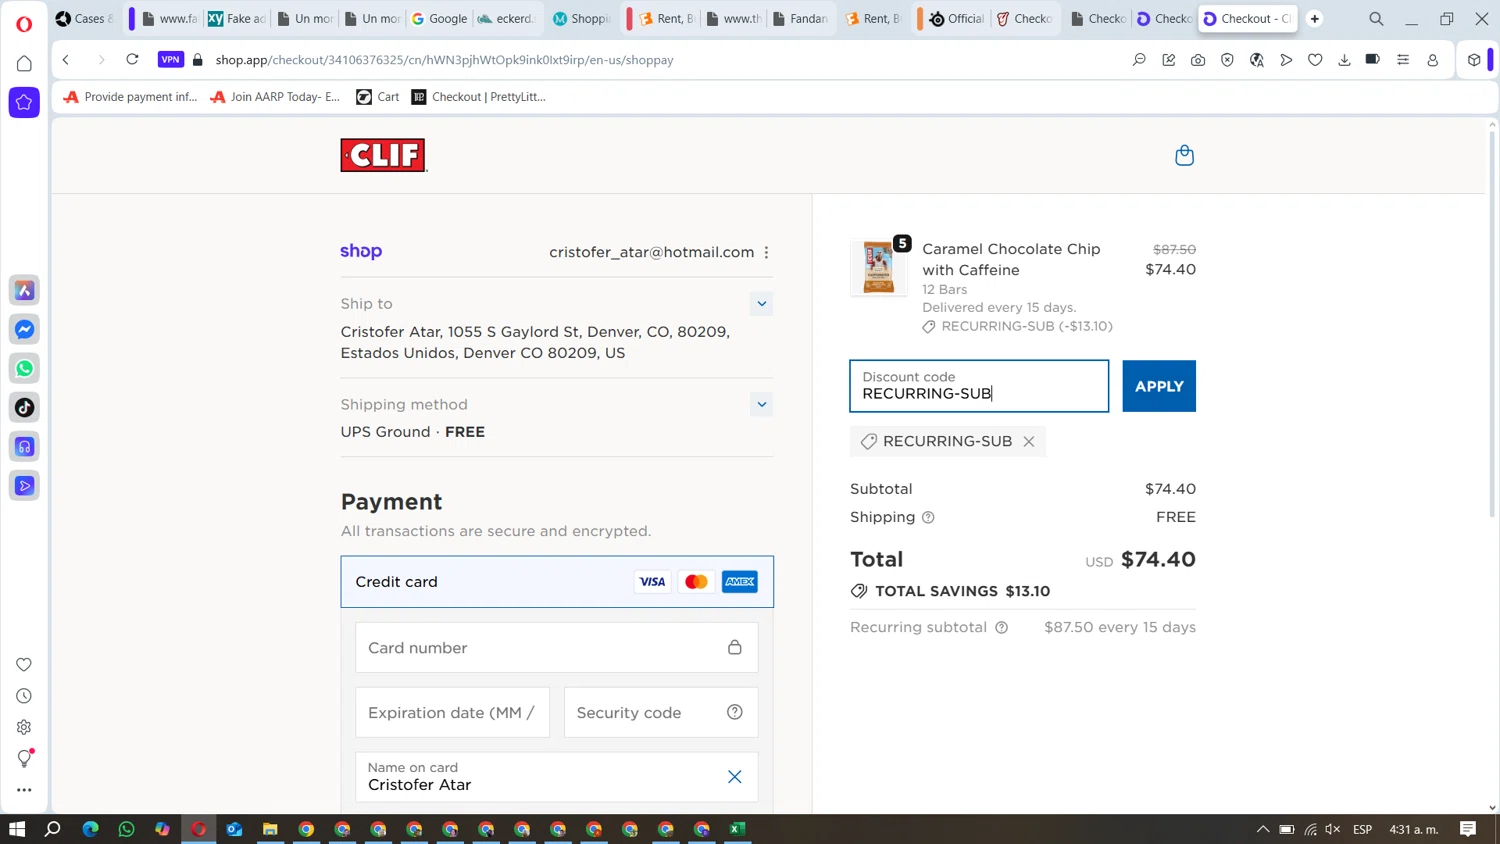Open sidebar history clock icon
This screenshot has width=1500, height=844.
coord(24,696)
